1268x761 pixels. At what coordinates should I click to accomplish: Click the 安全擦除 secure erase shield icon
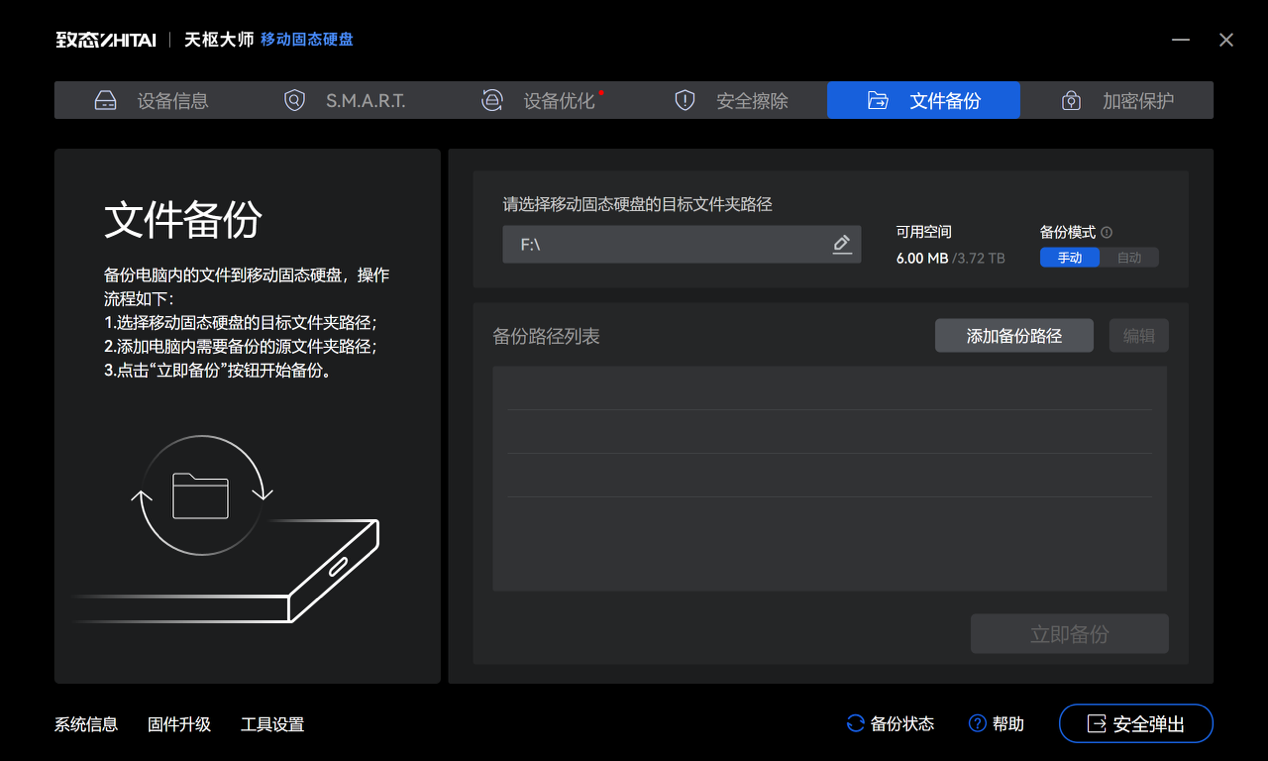click(684, 100)
